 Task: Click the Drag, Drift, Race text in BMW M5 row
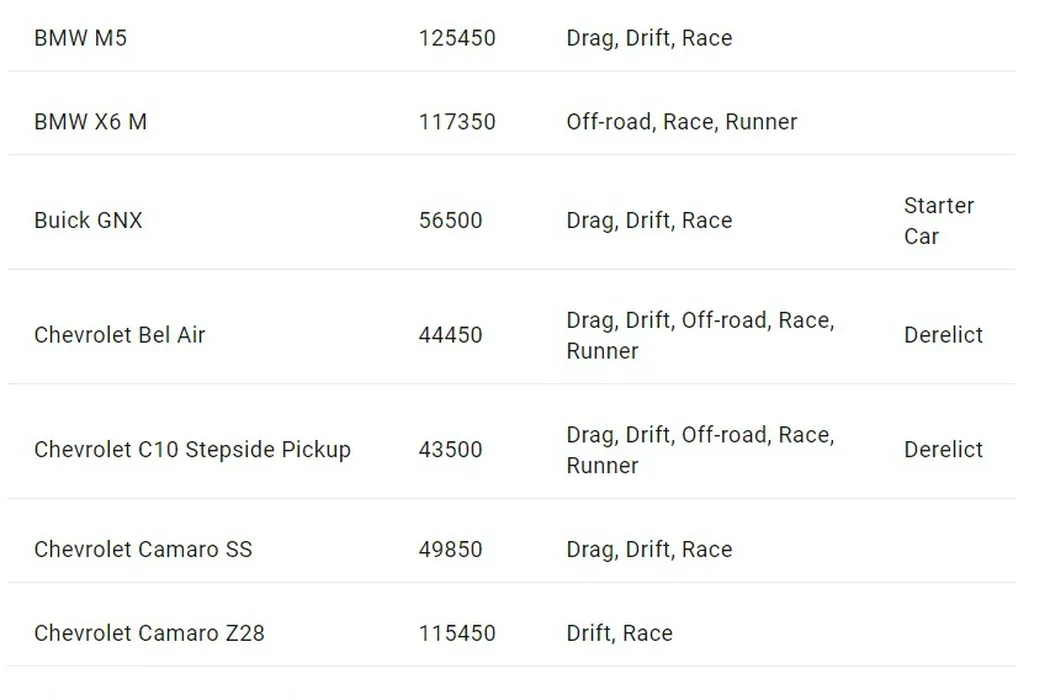(x=649, y=38)
